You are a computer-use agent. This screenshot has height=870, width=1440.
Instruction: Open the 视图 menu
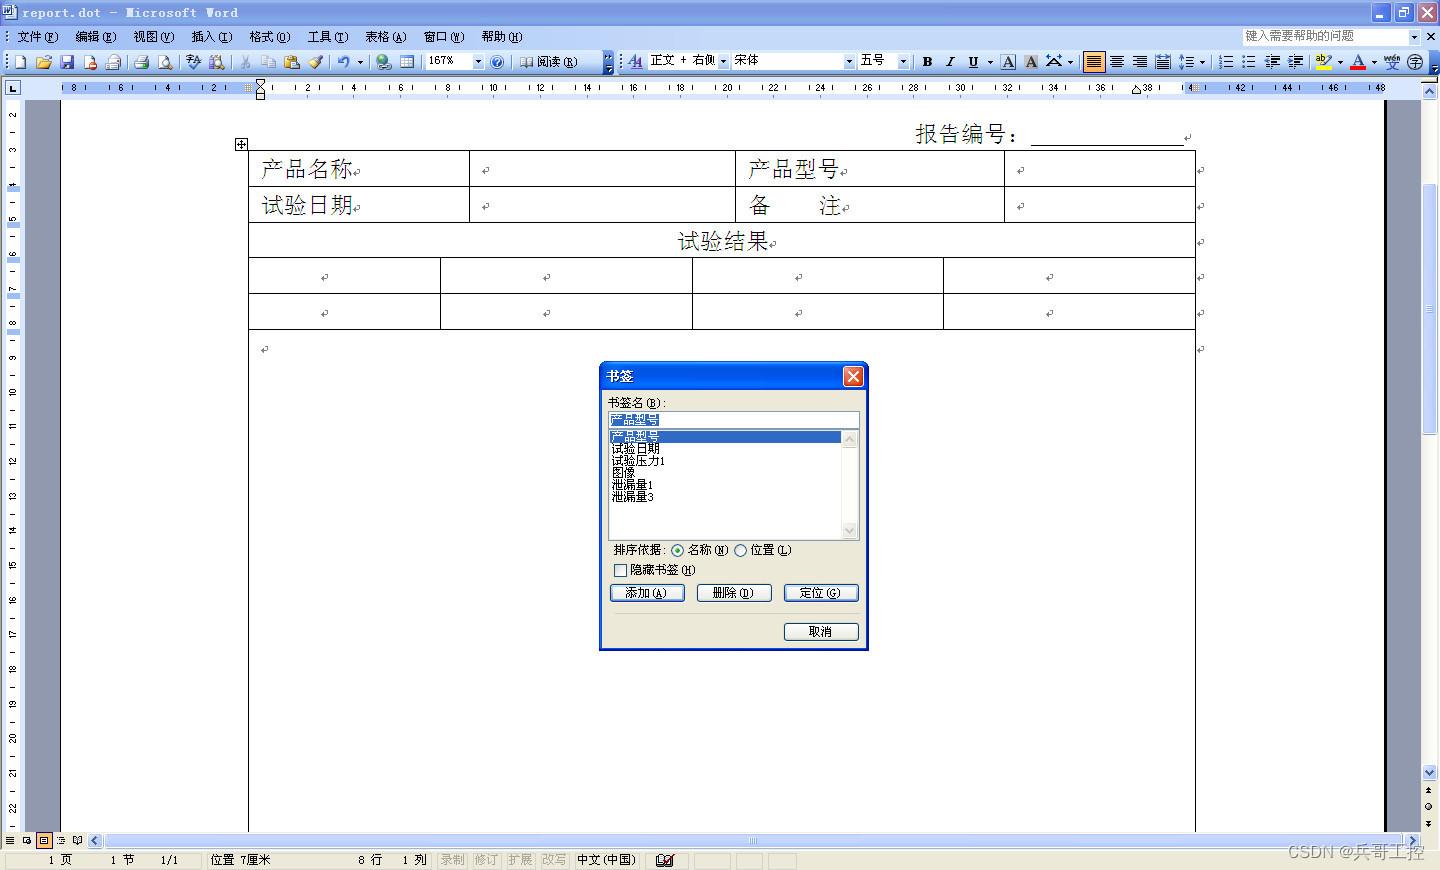[154, 37]
